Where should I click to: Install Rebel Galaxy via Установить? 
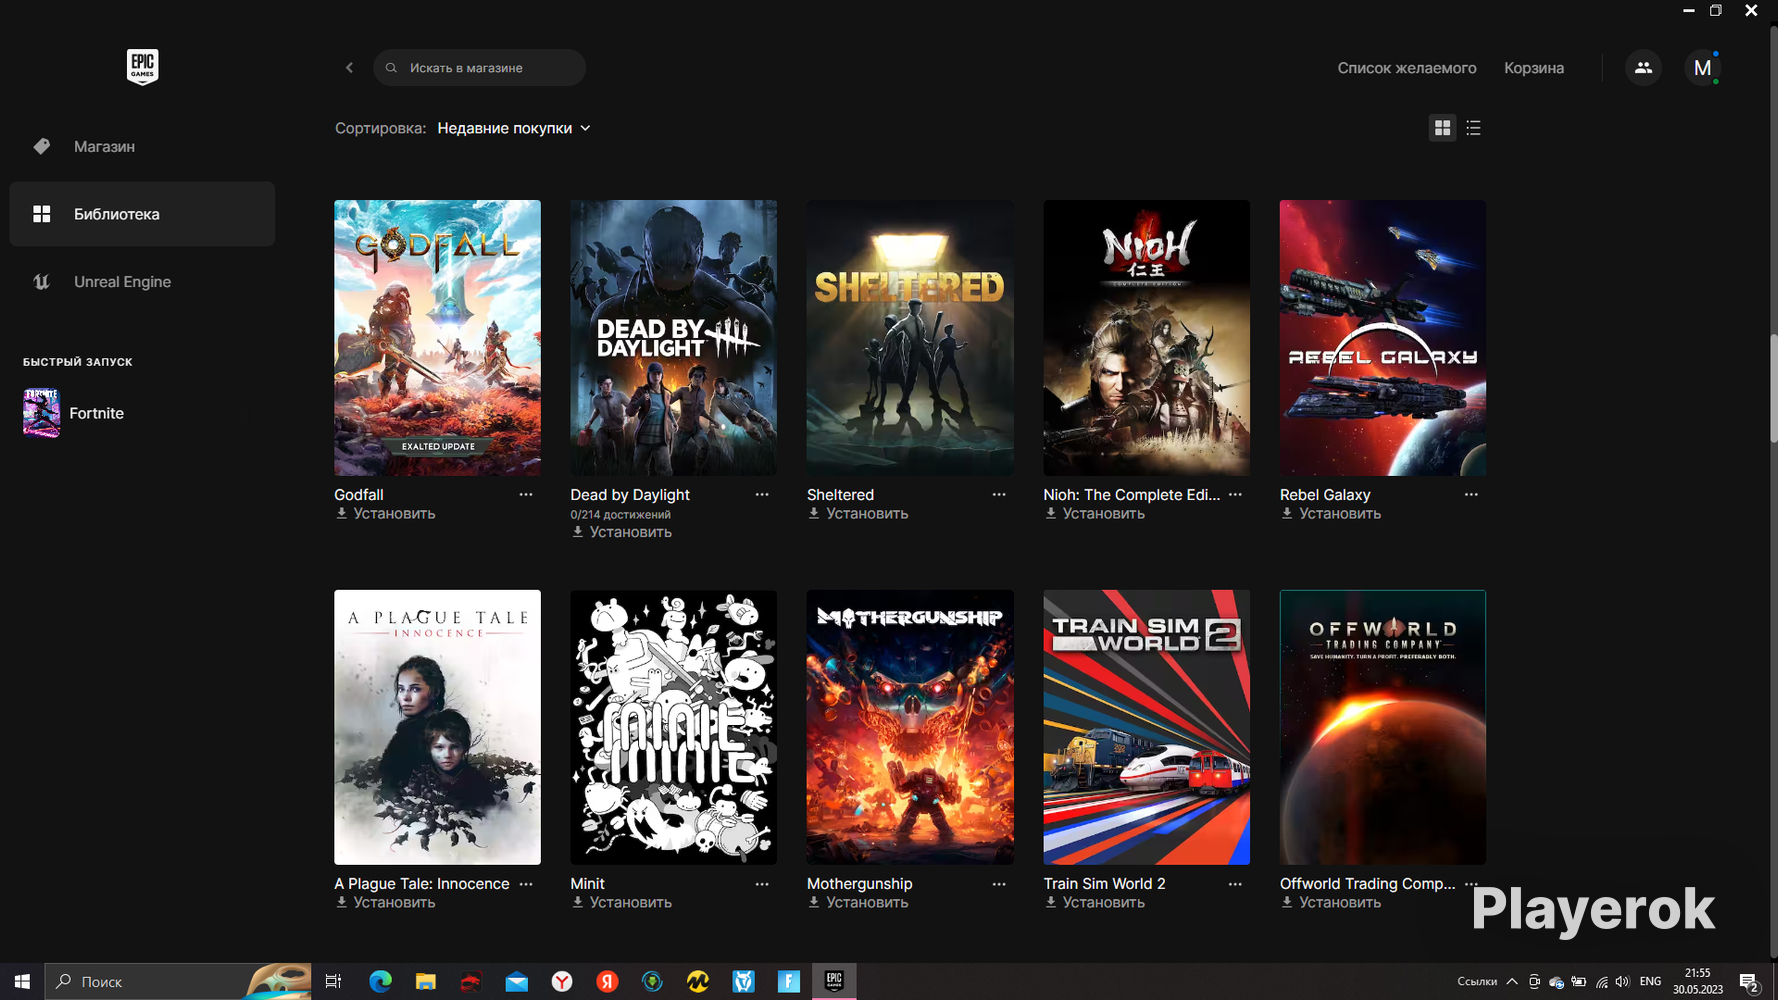[x=1331, y=514]
